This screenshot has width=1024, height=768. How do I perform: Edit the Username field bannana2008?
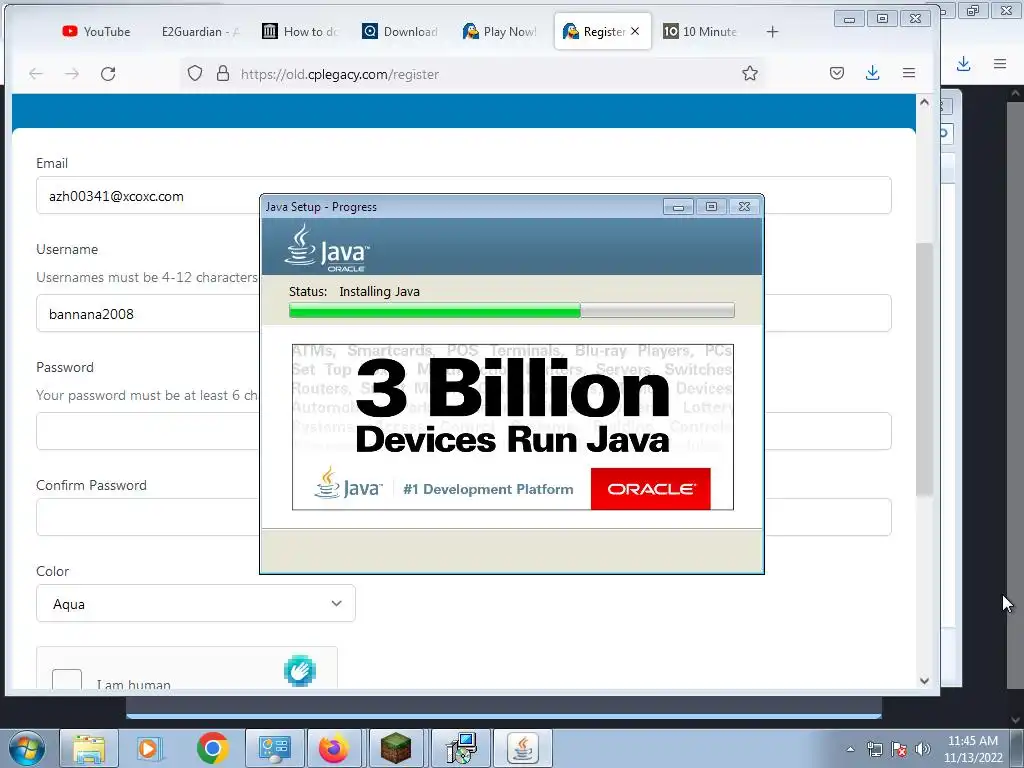click(x=464, y=313)
